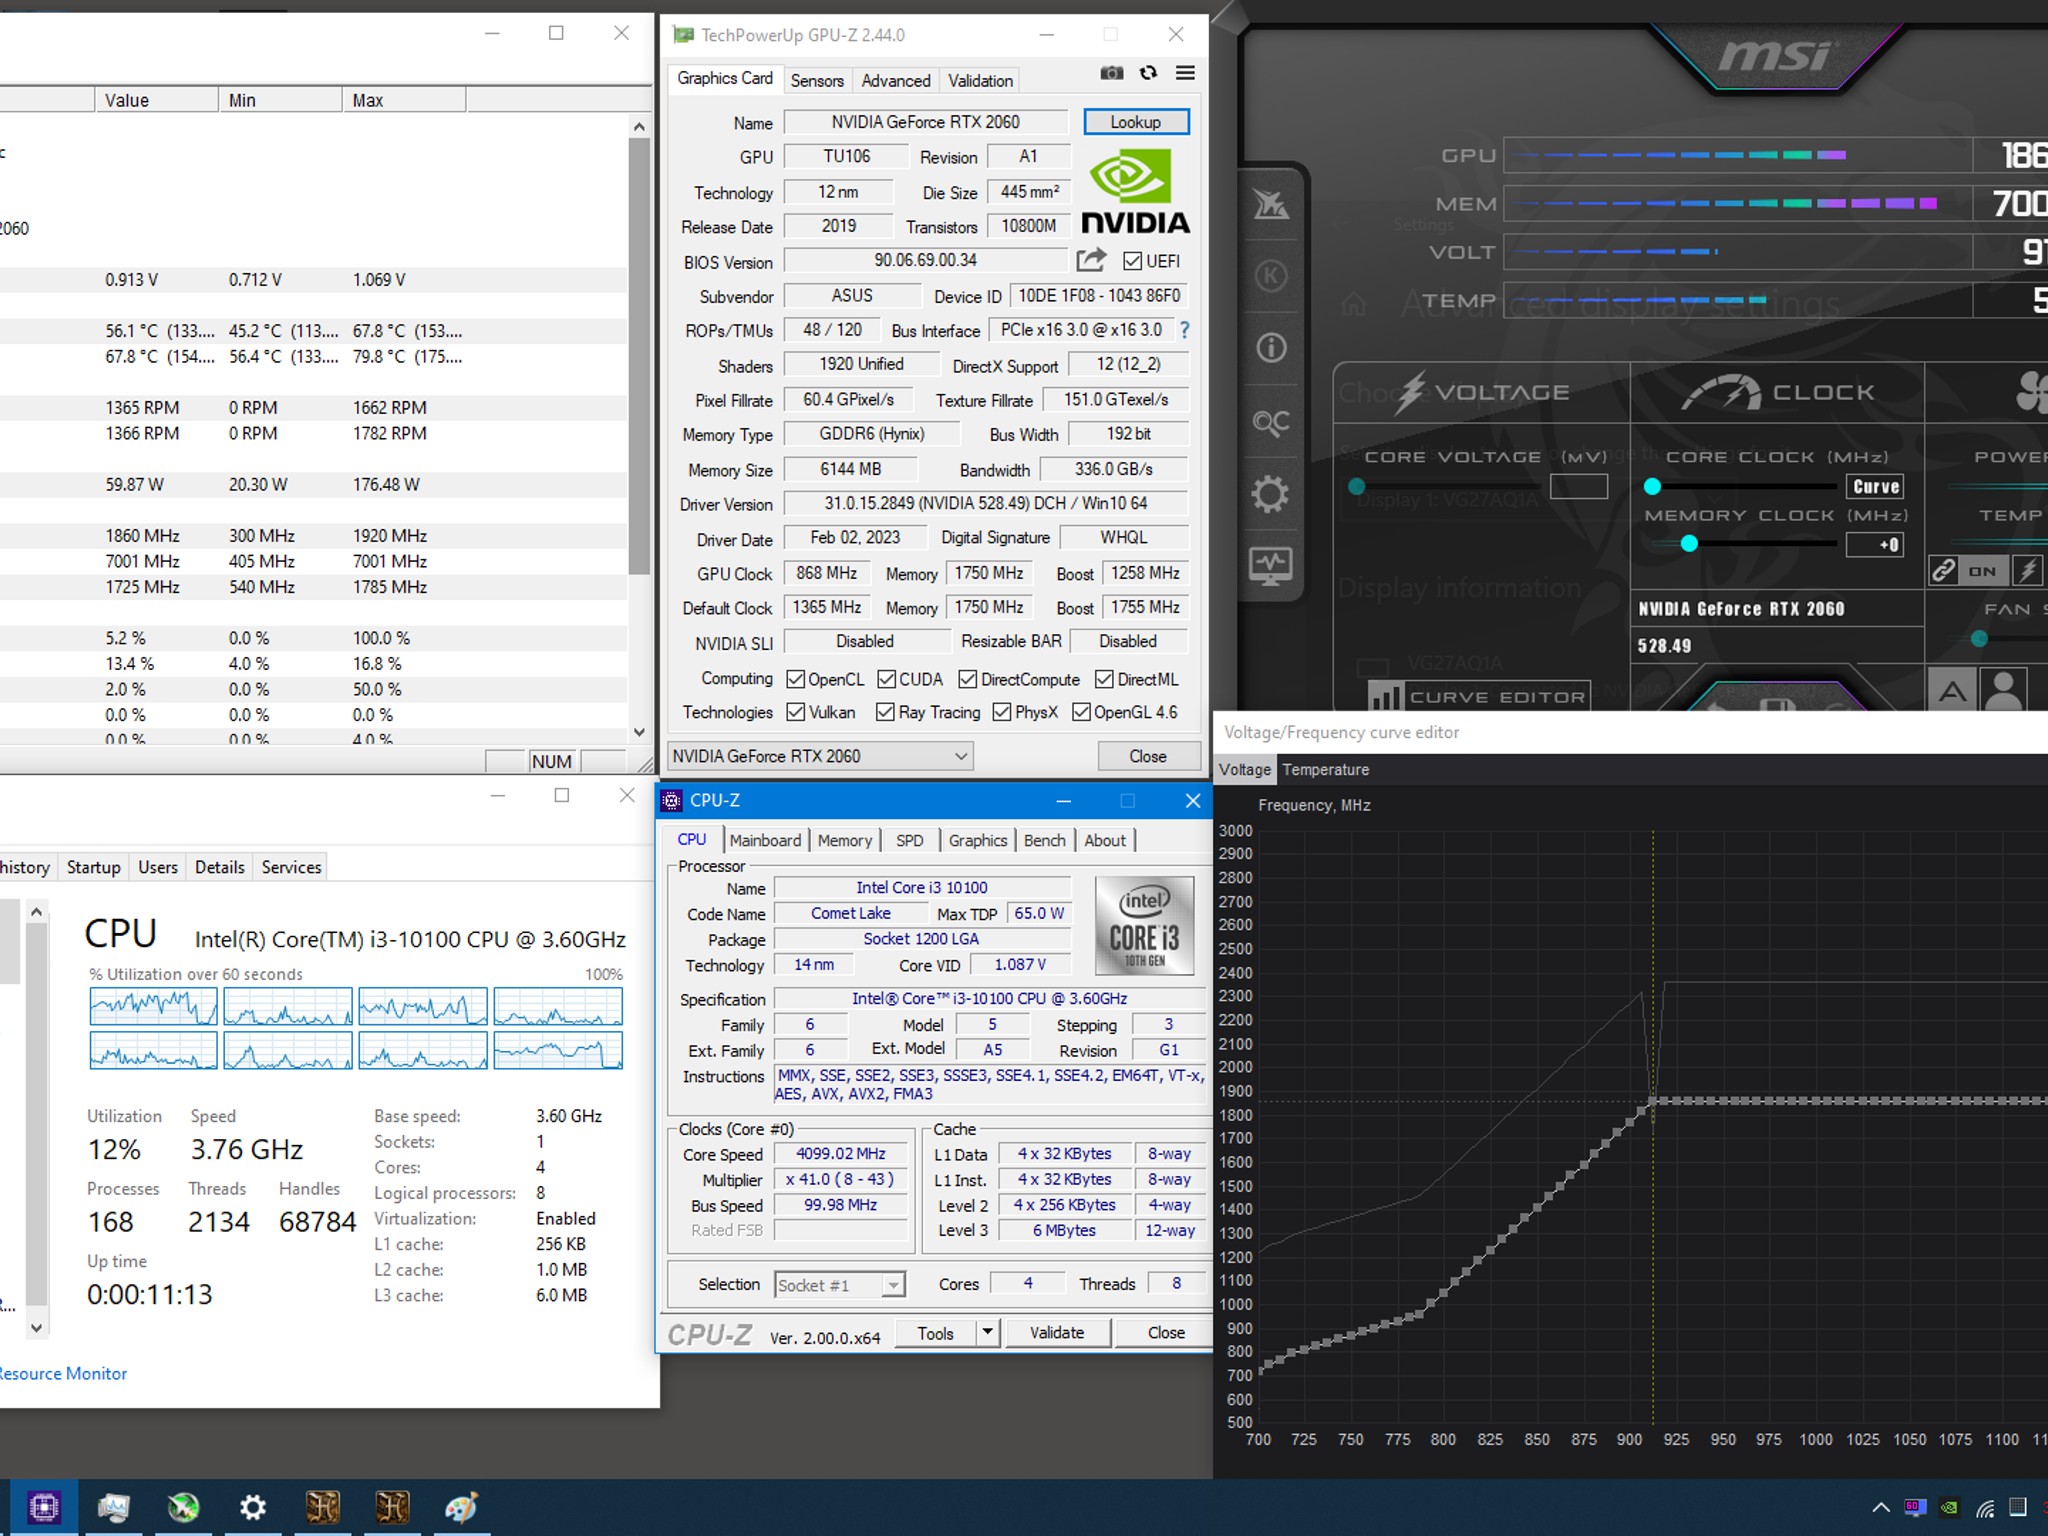This screenshot has width=2048, height=1536.
Task: Click the core clock Curve value box
Action: 1875,487
